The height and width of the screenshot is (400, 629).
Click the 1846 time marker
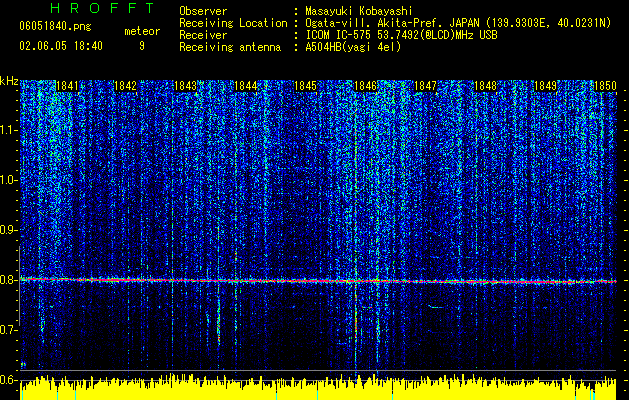click(365, 86)
